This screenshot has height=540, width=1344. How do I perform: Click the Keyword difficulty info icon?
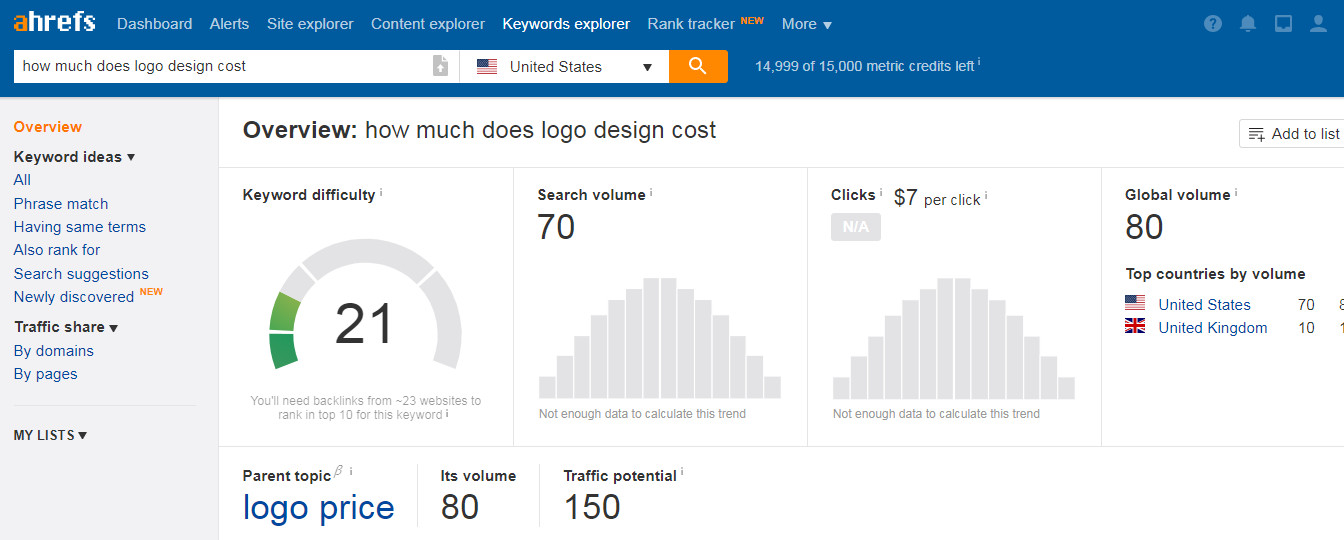click(x=381, y=192)
